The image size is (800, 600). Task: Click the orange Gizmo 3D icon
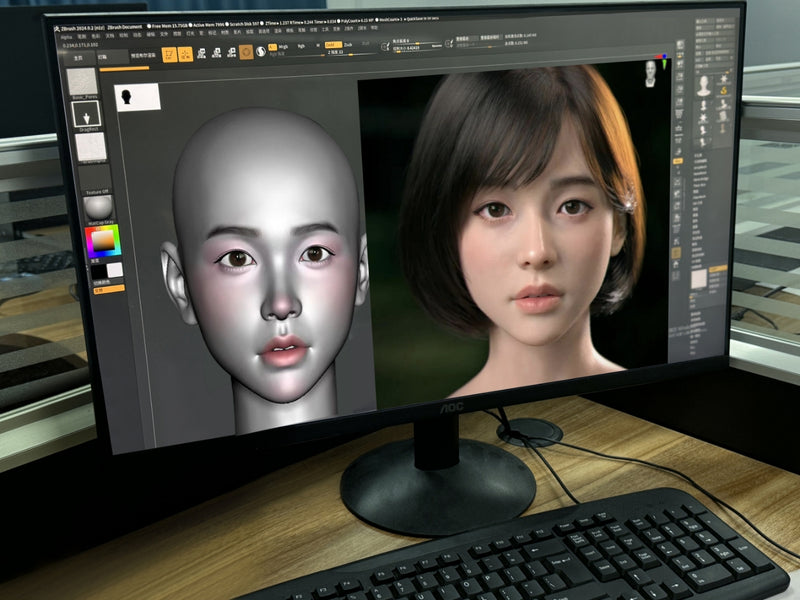click(246, 52)
